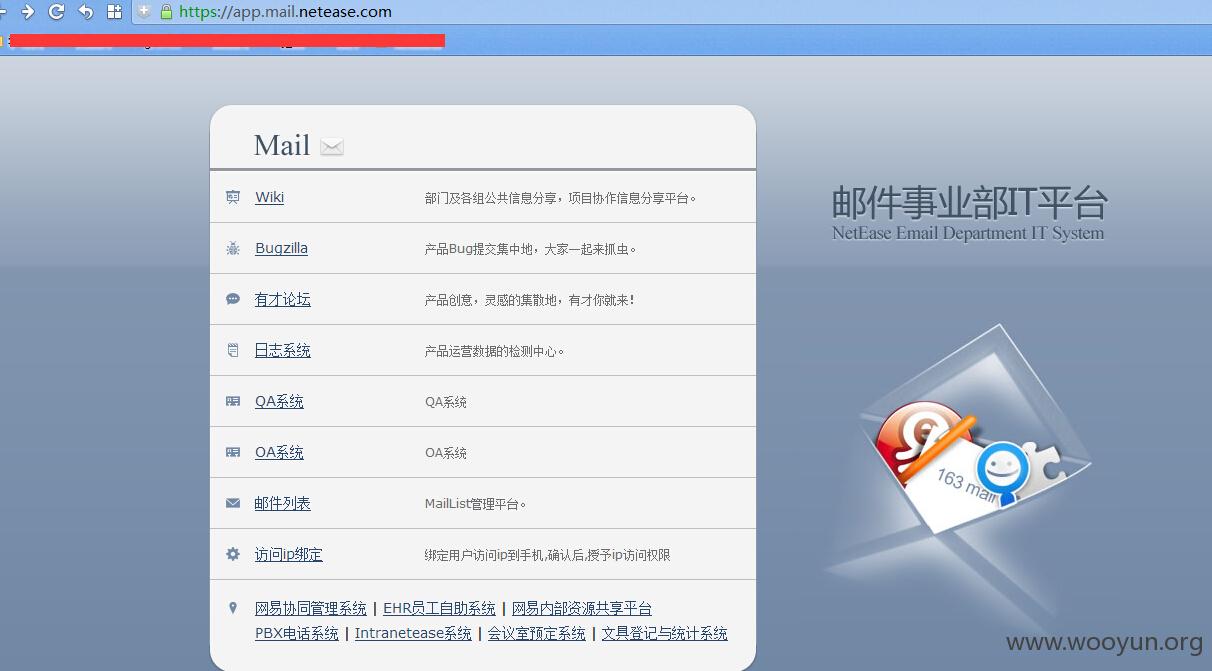This screenshot has width=1212, height=671.
Task: Click the gear icon beside 访问ip绑定
Action: (x=233, y=554)
